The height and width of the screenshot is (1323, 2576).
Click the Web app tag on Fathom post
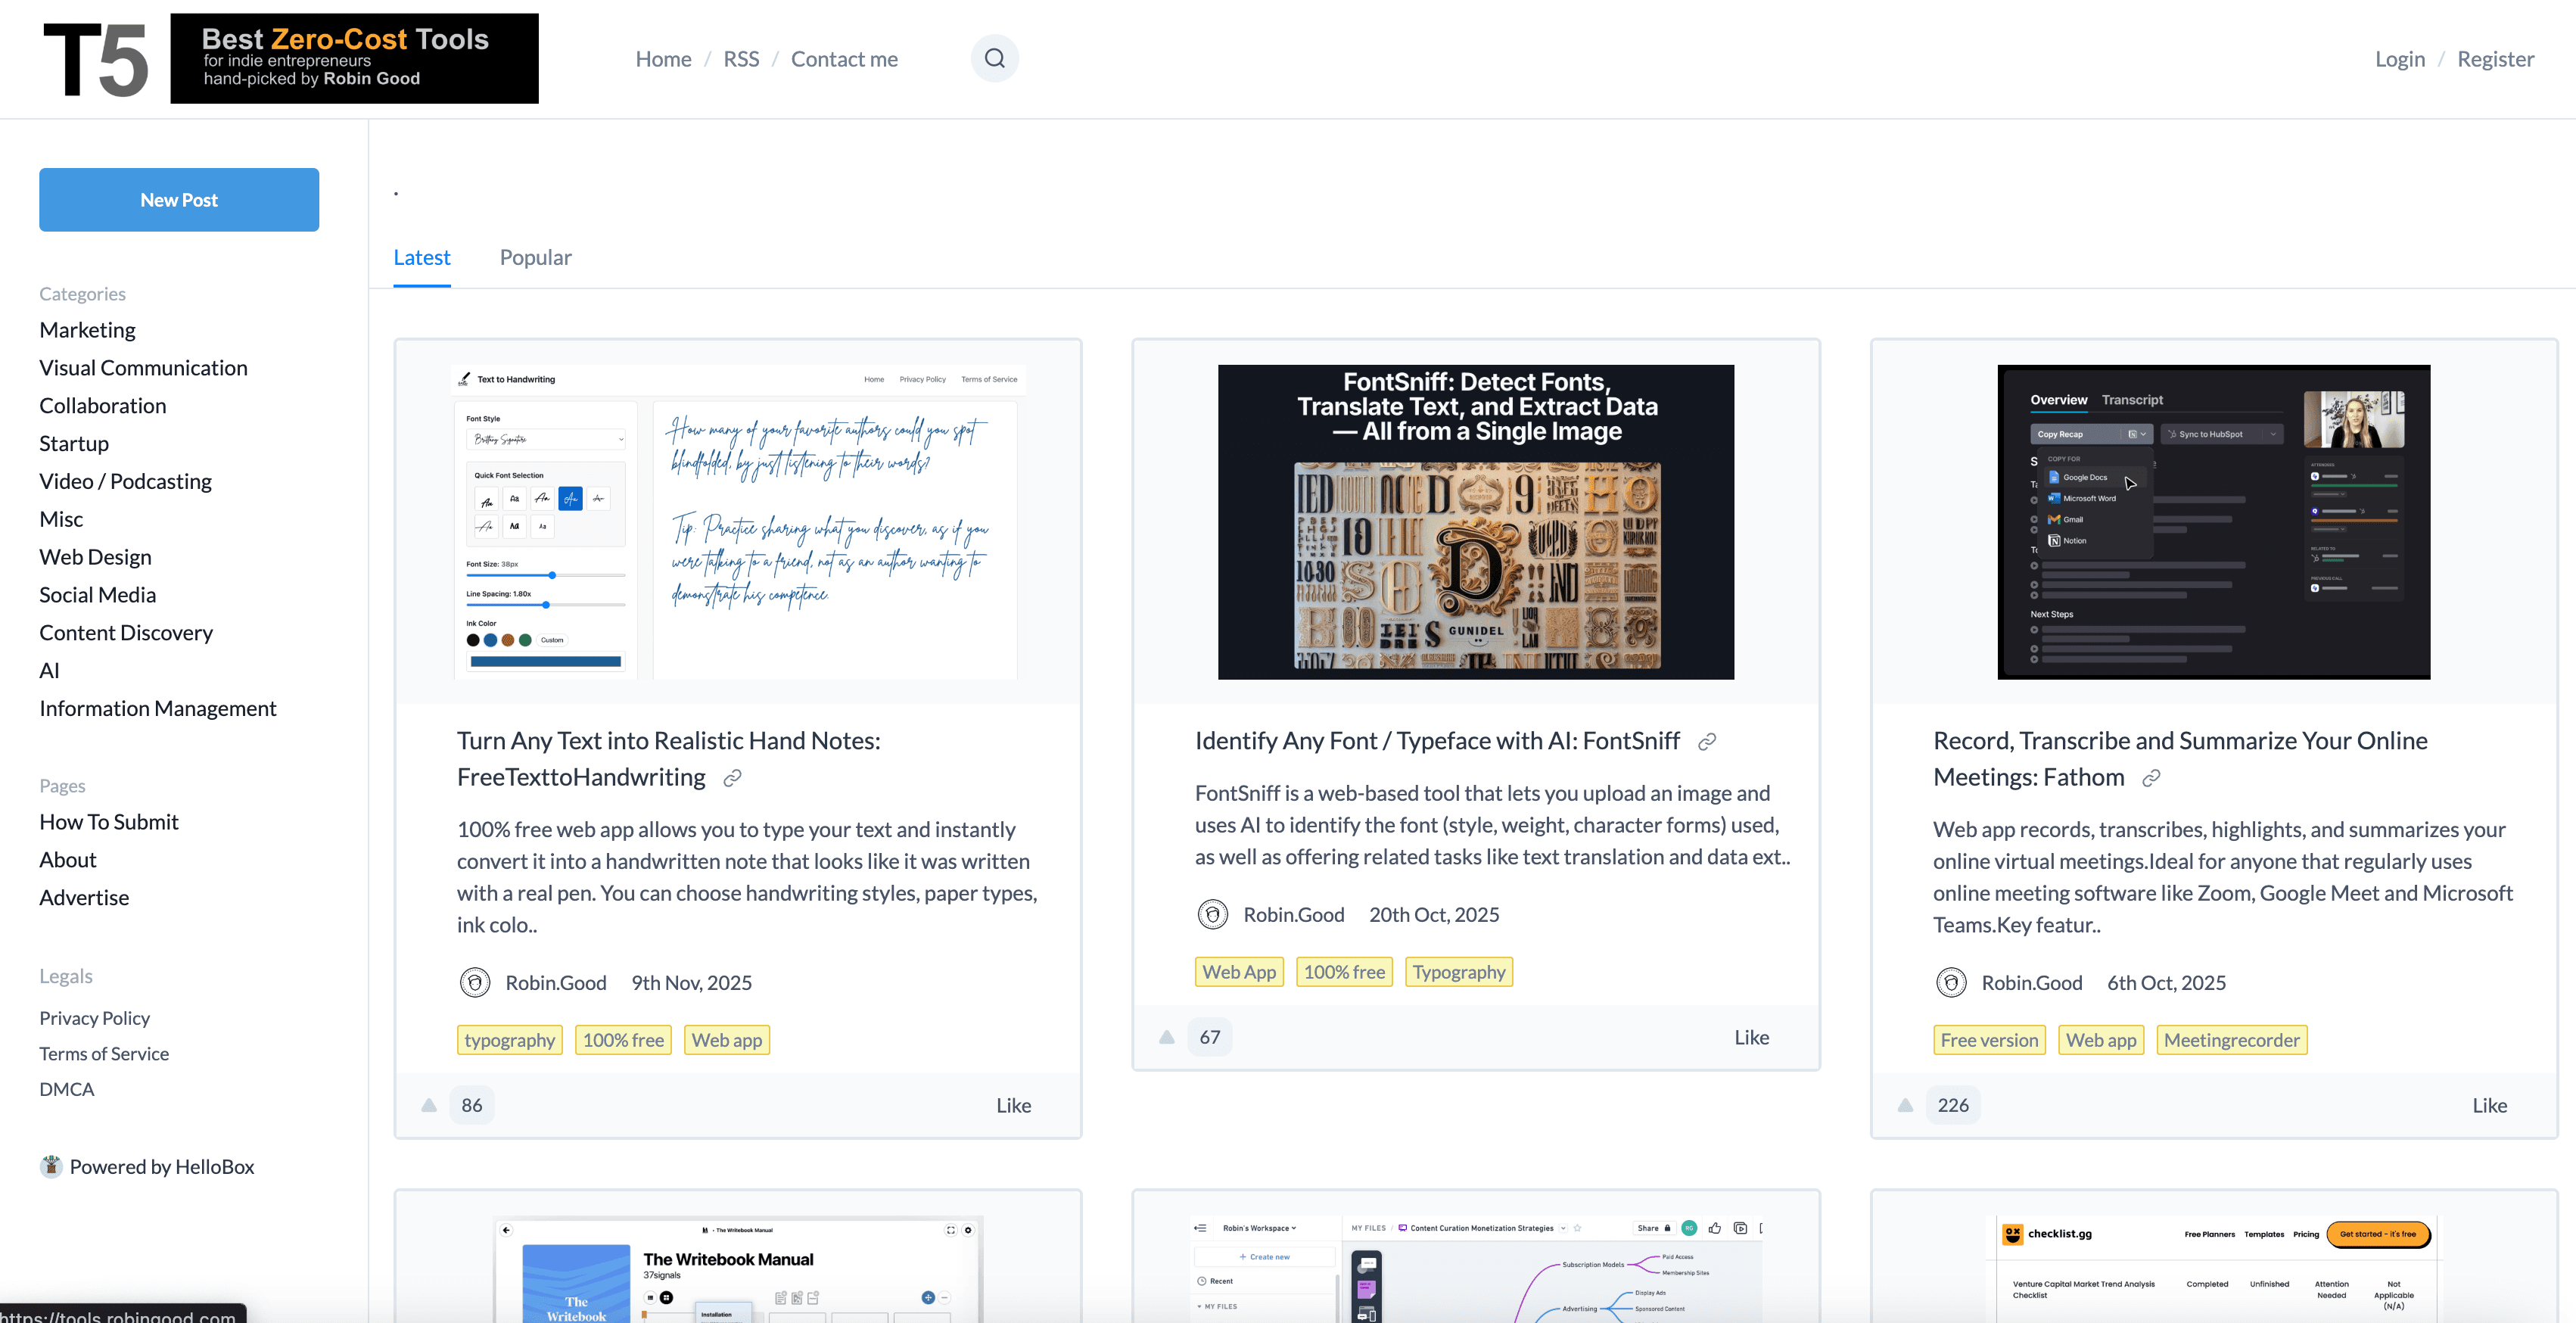tap(2100, 1040)
